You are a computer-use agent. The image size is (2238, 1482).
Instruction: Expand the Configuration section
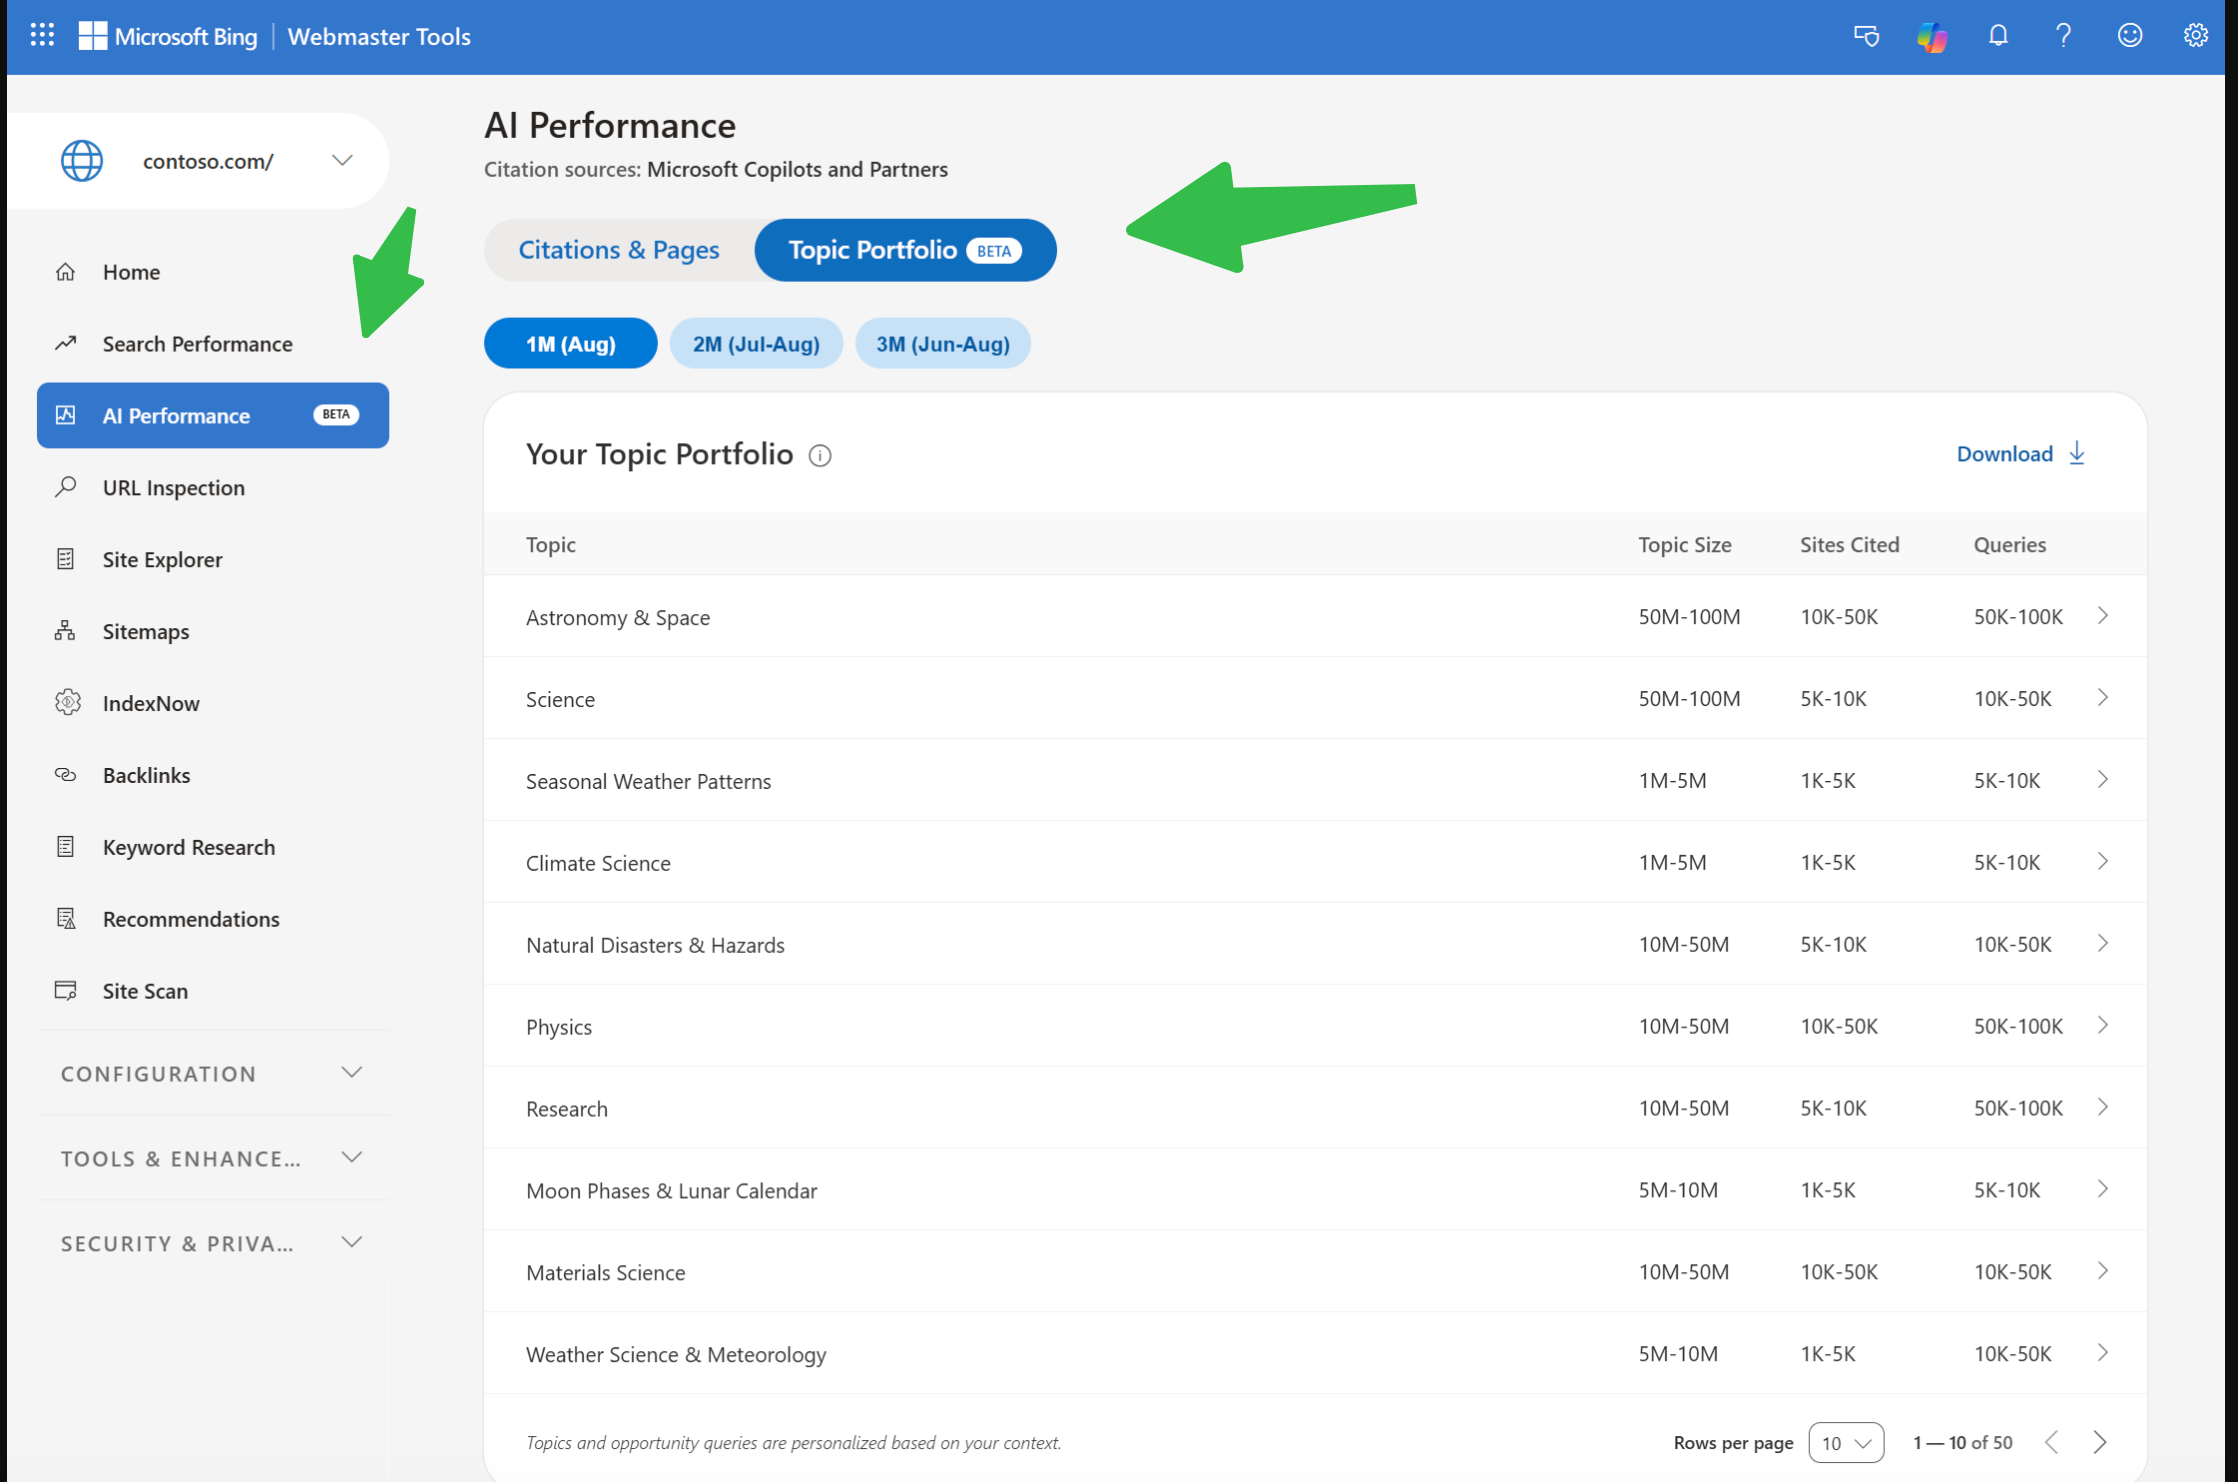tap(212, 1073)
